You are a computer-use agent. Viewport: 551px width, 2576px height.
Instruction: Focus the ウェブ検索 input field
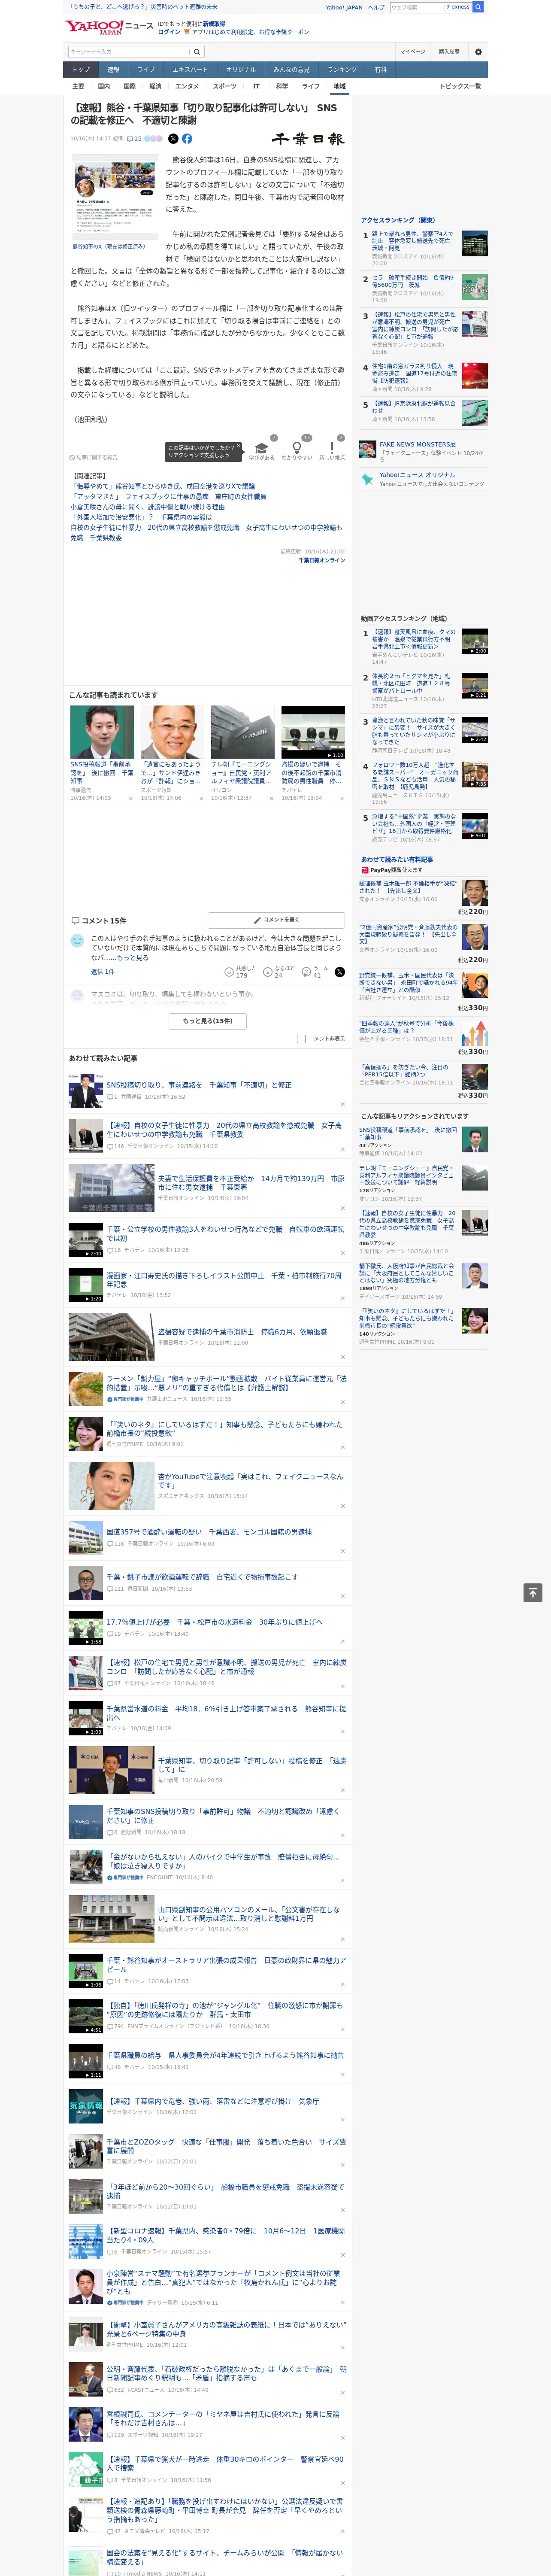point(417,7)
